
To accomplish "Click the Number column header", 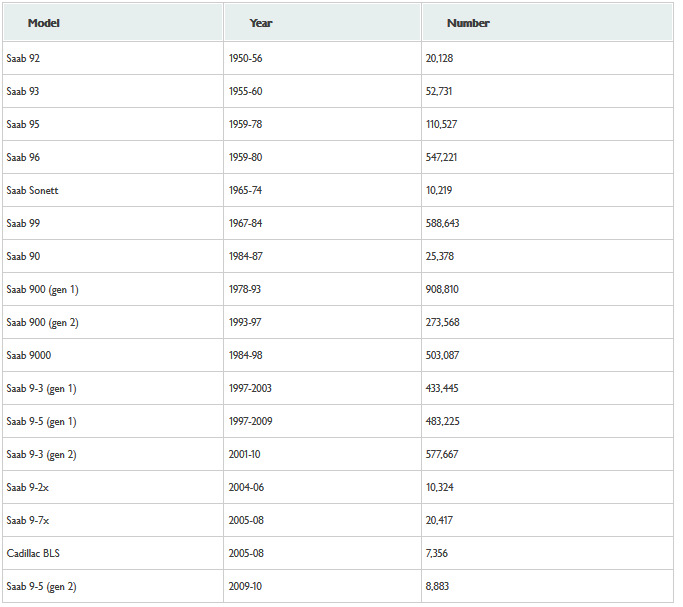I will tap(468, 23).
